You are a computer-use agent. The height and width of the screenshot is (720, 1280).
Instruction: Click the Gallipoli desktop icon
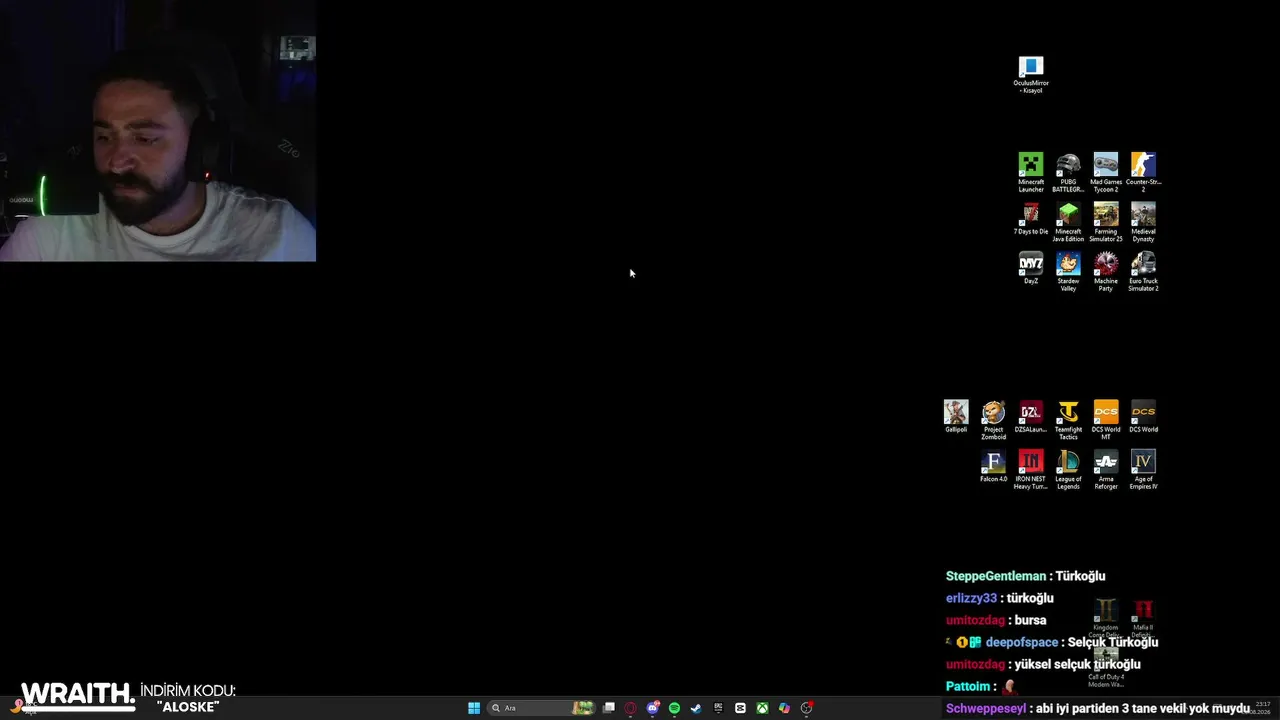point(956,417)
